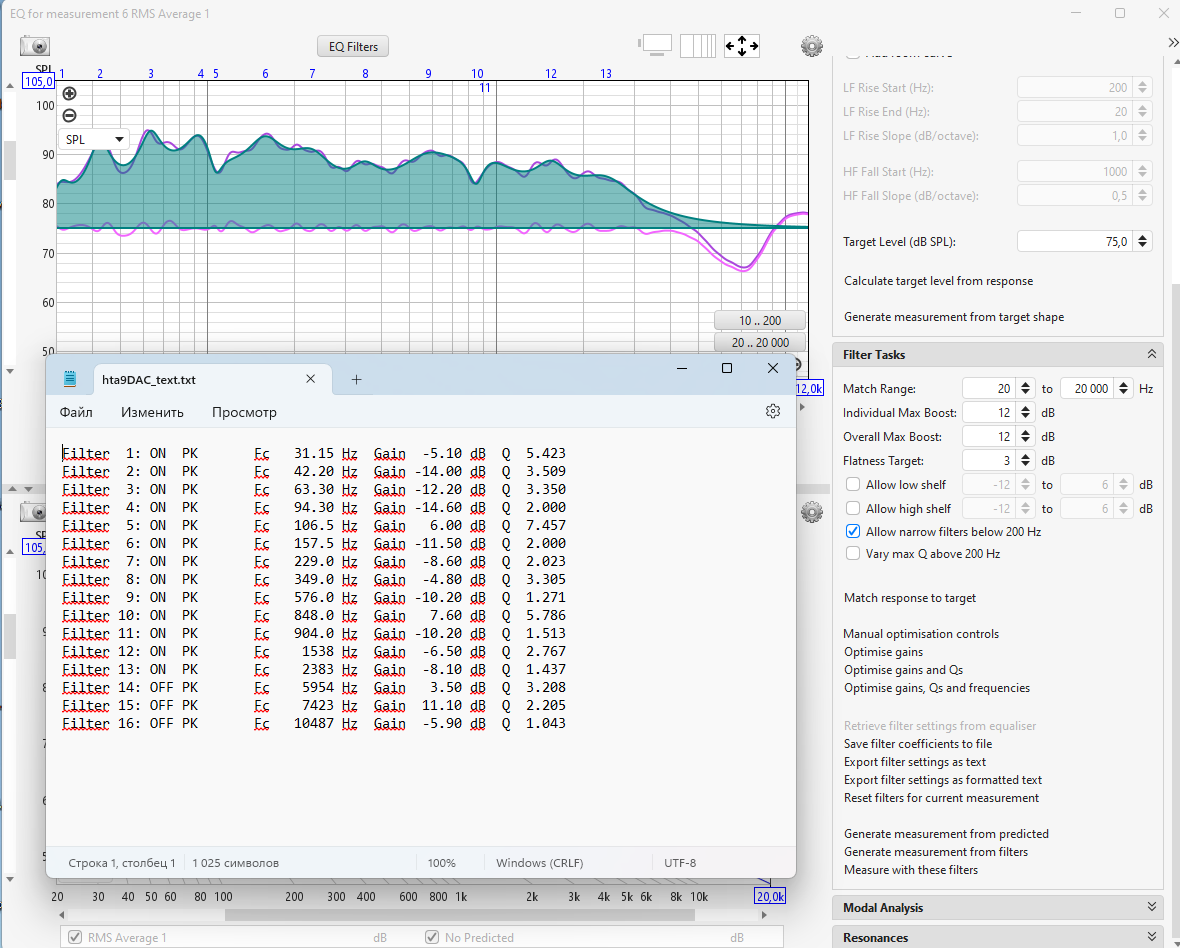Tick Vary max Q above 200 Hz
The height and width of the screenshot is (948, 1180).
pyautogui.click(x=853, y=553)
